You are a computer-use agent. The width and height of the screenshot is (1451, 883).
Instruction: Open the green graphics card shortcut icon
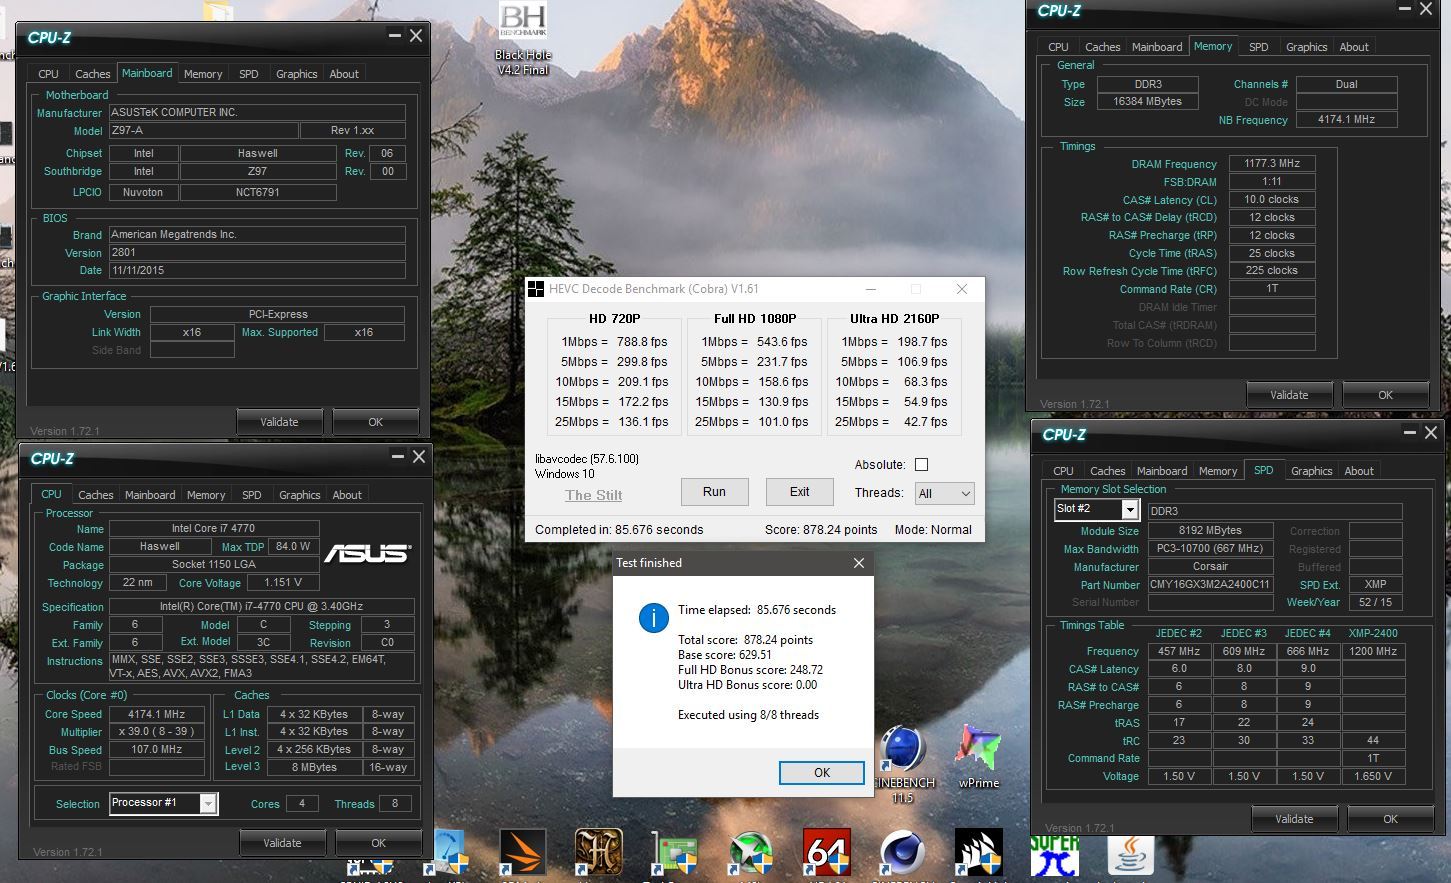pos(675,853)
